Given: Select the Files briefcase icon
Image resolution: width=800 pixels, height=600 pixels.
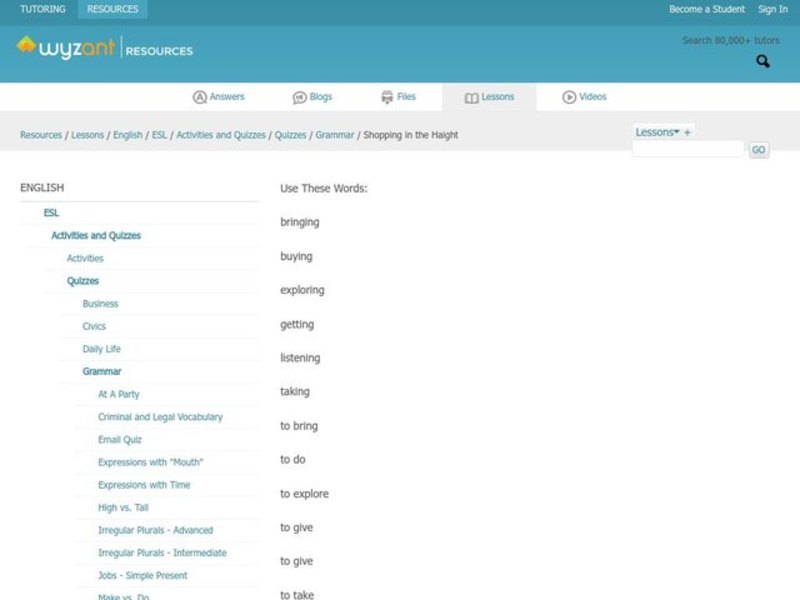Looking at the screenshot, I should [x=388, y=96].
